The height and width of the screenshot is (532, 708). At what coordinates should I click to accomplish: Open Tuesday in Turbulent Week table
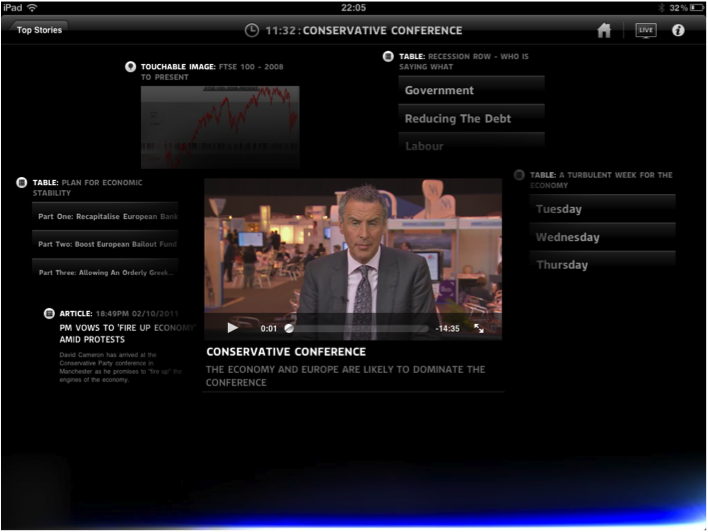[602, 209]
